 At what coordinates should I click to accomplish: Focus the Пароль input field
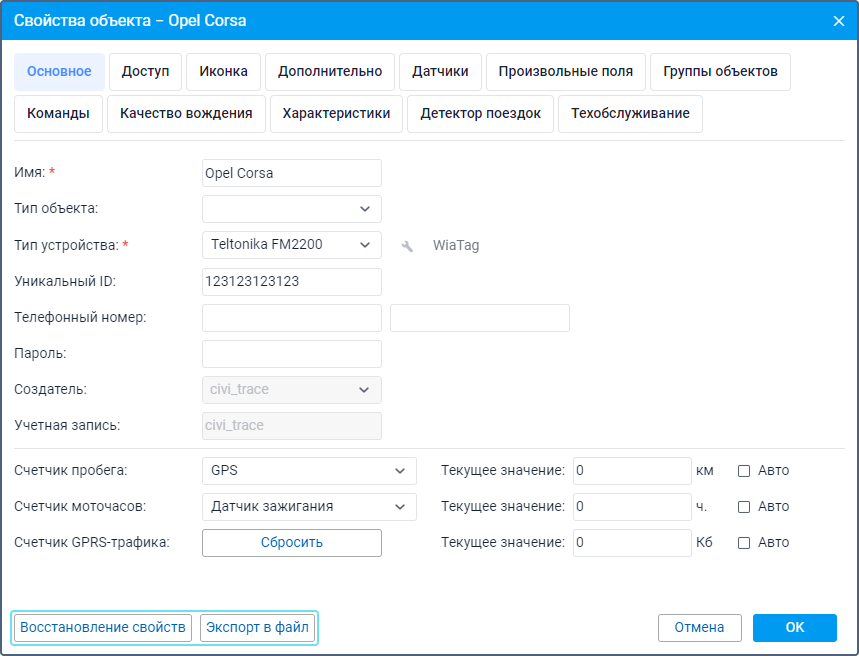[292, 354]
